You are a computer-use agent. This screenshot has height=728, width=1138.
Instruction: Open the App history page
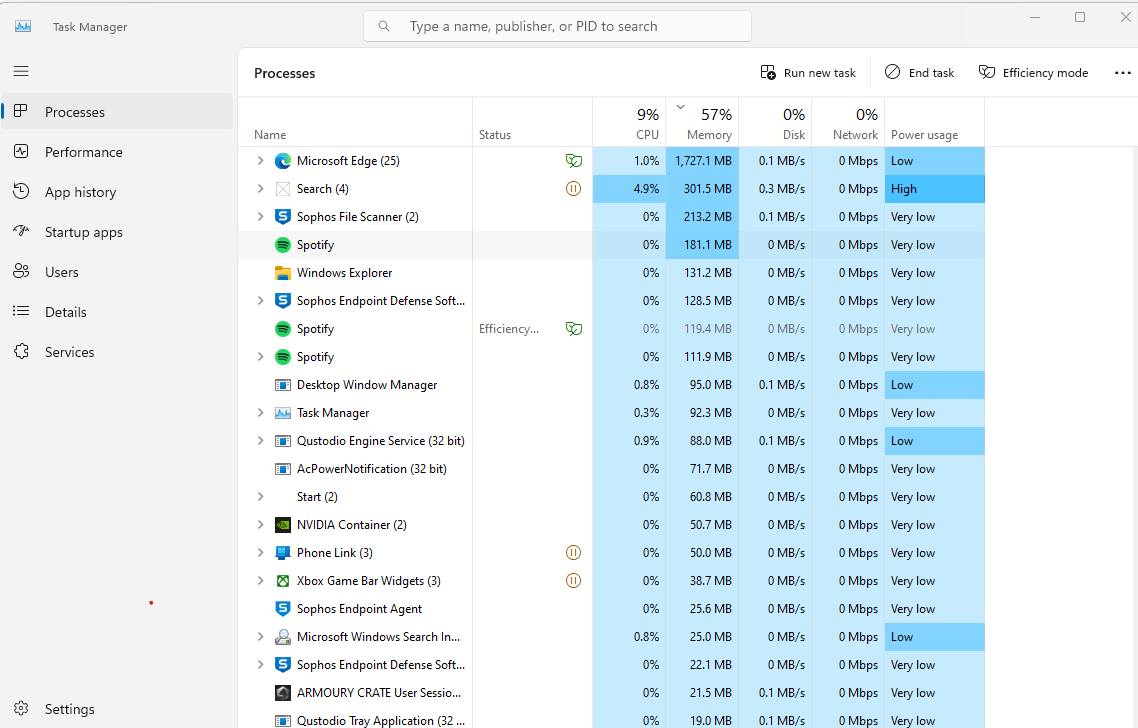(118, 192)
